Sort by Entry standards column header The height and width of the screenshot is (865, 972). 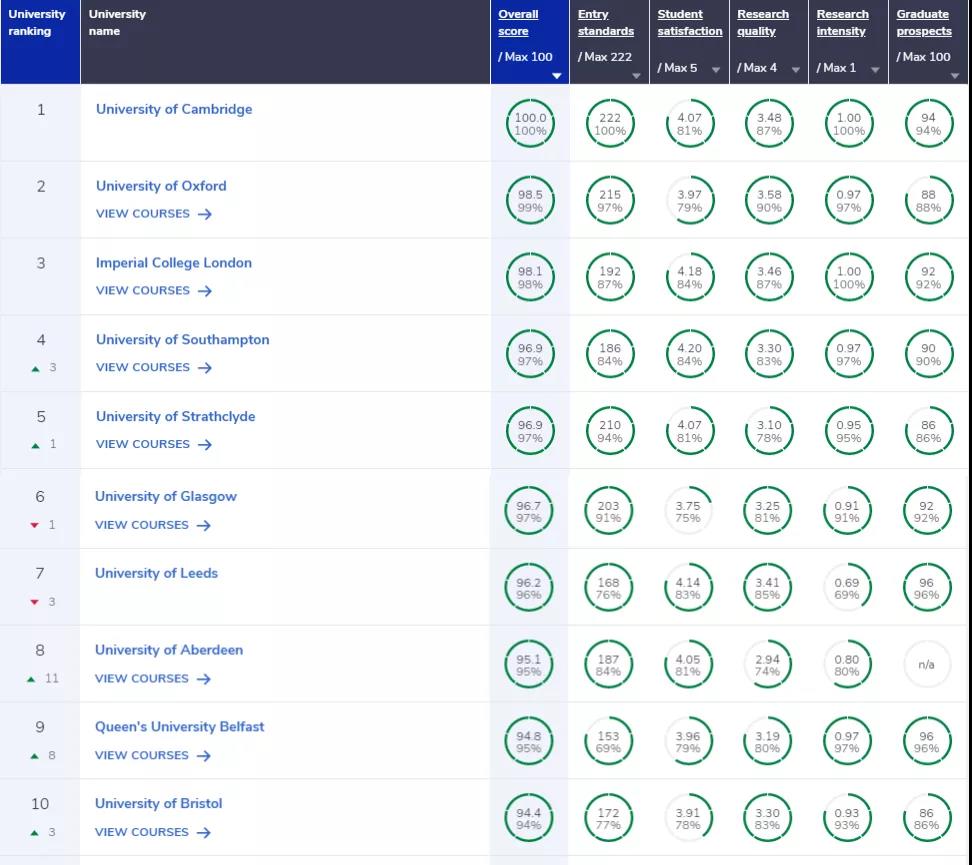pyautogui.click(x=606, y=23)
